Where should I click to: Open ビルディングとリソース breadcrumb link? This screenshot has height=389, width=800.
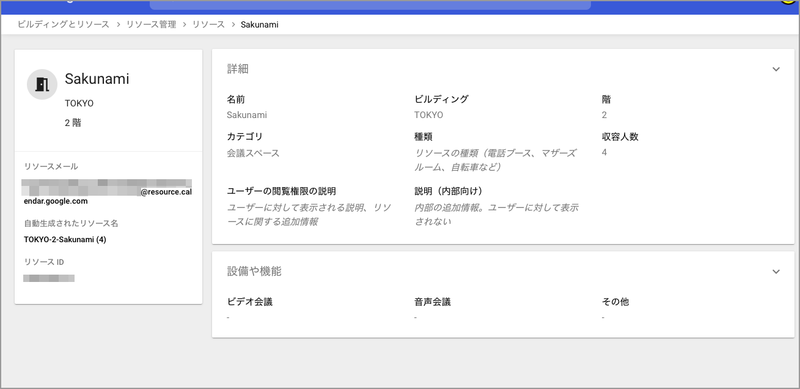click(x=63, y=24)
